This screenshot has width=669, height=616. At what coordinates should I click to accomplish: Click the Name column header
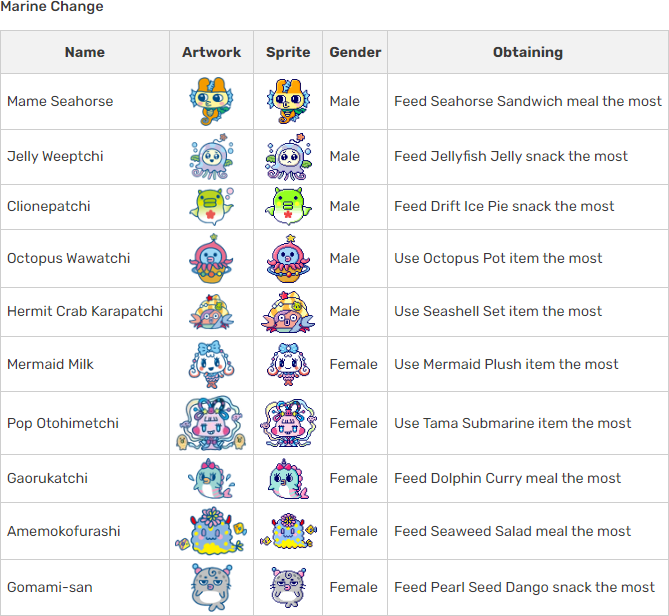(85, 52)
